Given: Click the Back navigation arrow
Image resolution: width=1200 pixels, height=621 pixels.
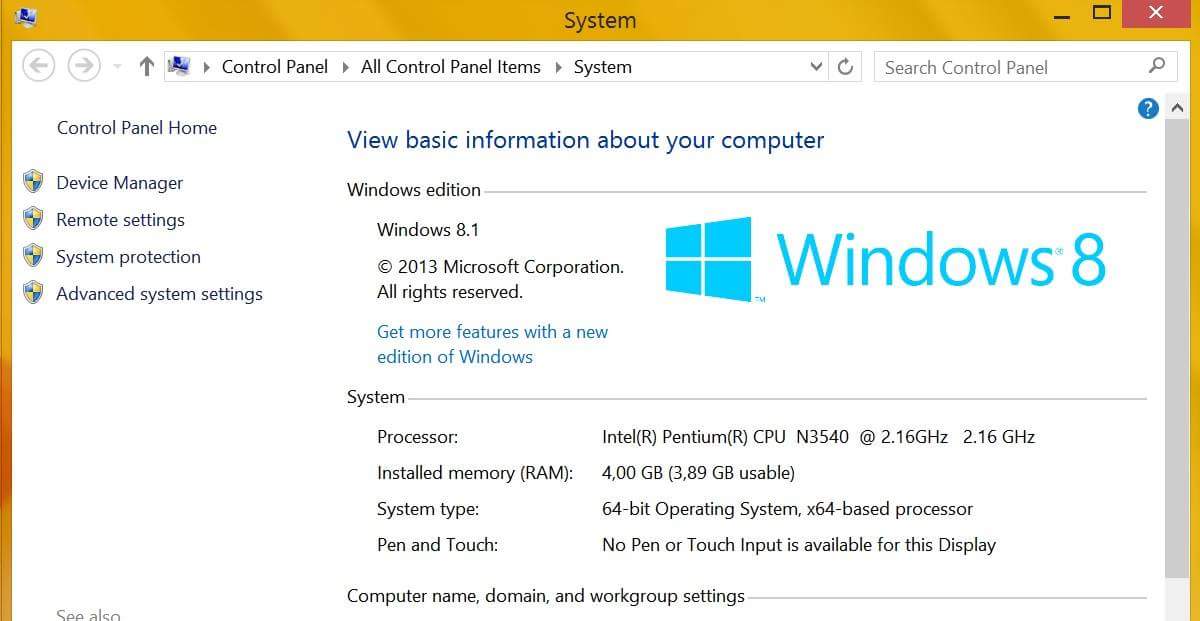Looking at the screenshot, I should point(38,67).
